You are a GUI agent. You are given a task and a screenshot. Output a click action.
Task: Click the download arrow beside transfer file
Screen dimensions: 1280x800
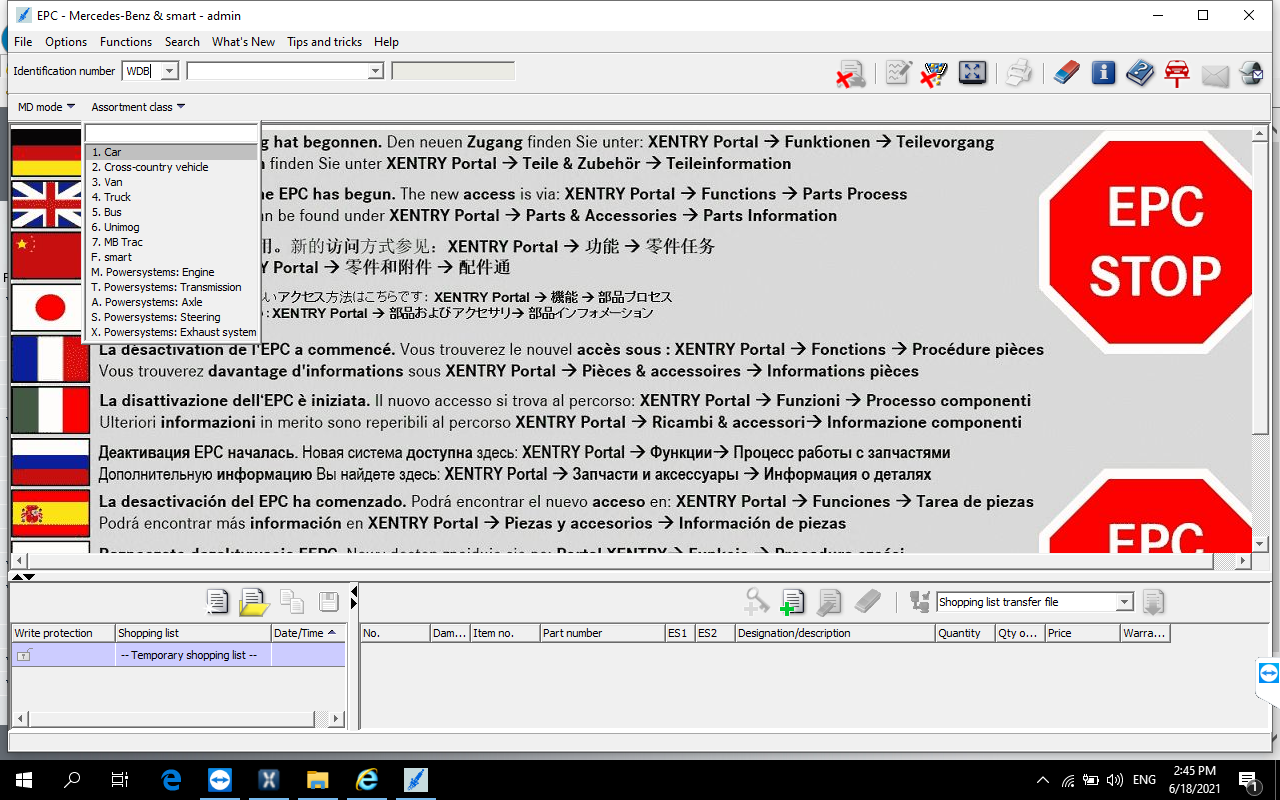[x=1153, y=602]
